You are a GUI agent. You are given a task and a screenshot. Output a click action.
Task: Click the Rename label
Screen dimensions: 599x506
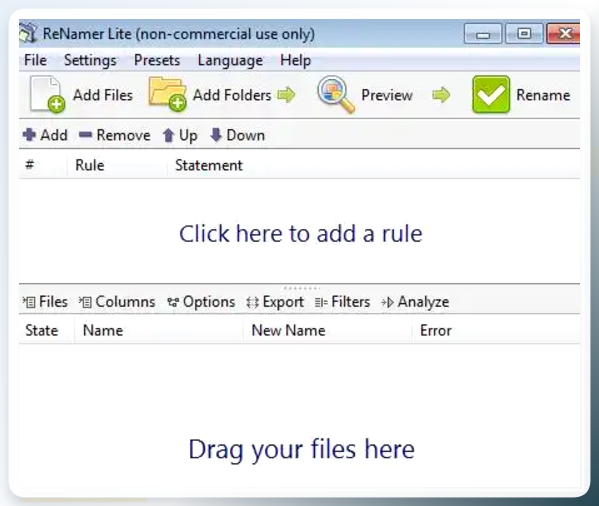[543, 95]
